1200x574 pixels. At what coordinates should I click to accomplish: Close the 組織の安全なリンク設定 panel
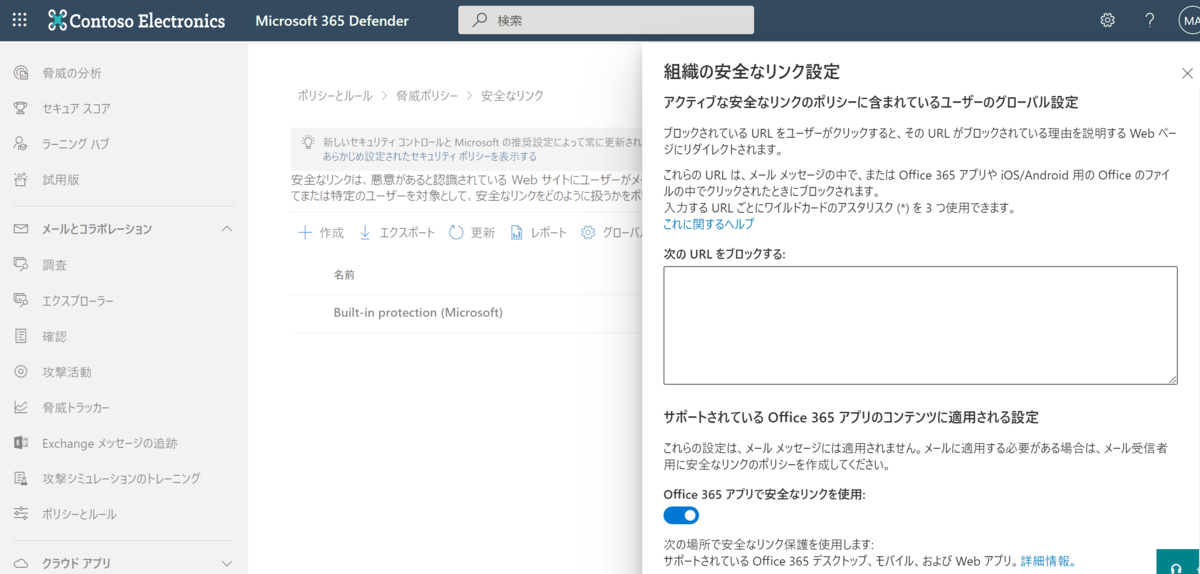pos(1187,73)
